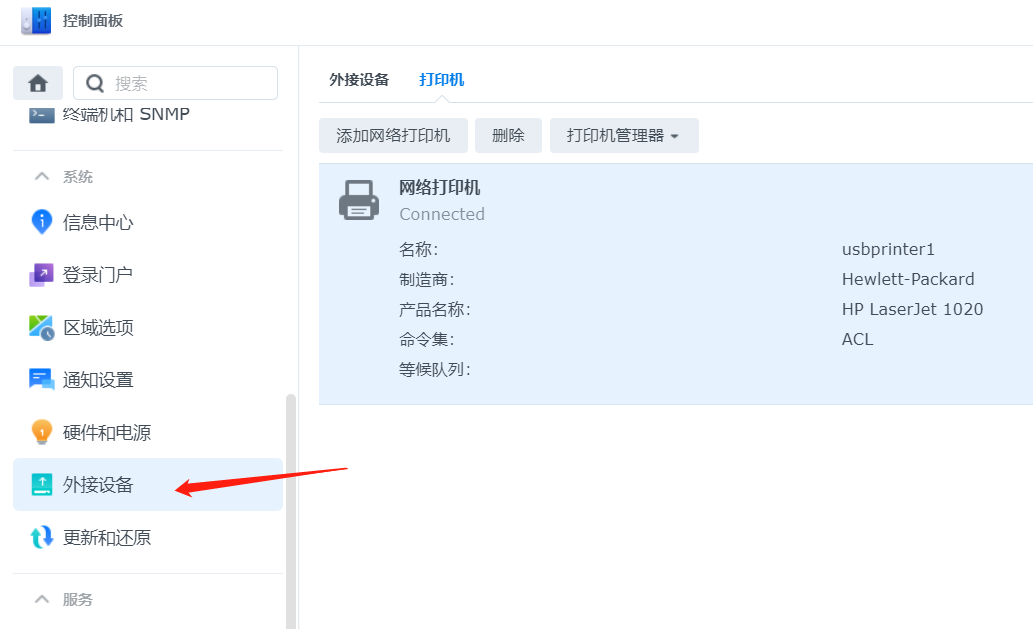Click the Control Panel app icon
Image resolution: width=1033 pixels, height=629 pixels.
[36, 21]
